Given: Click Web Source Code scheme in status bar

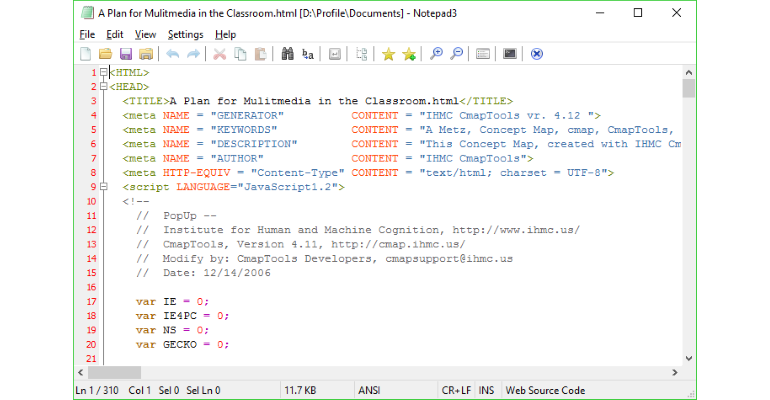Looking at the screenshot, I should [x=545, y=390].
